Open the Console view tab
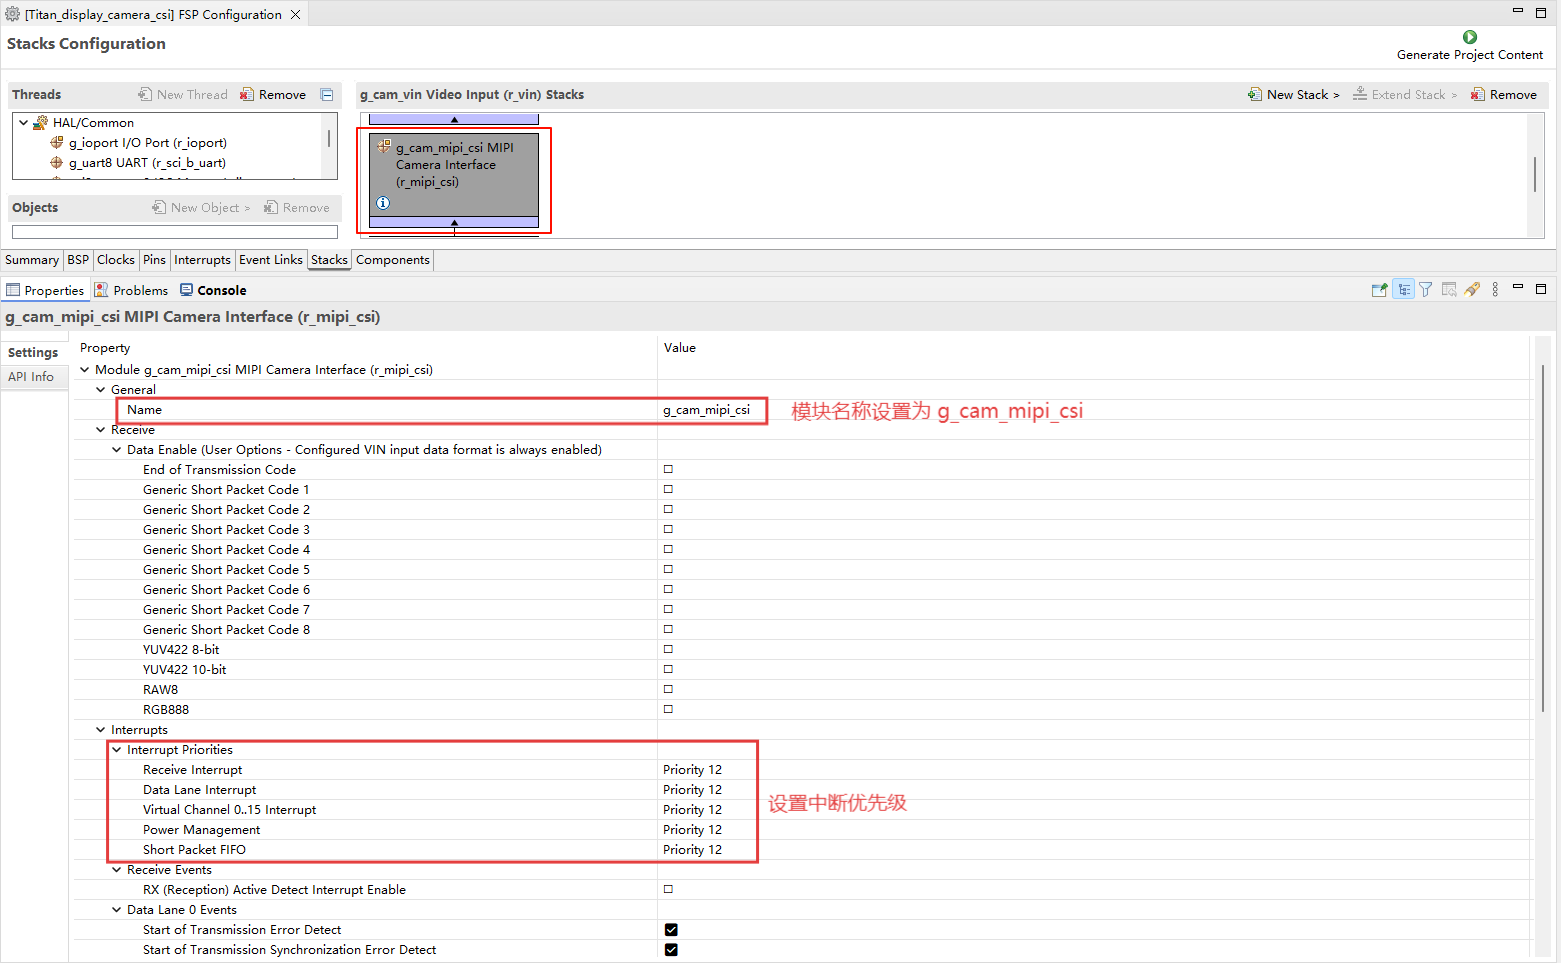Viewport: 1561px width, 963px height. [x=213, y=291]
